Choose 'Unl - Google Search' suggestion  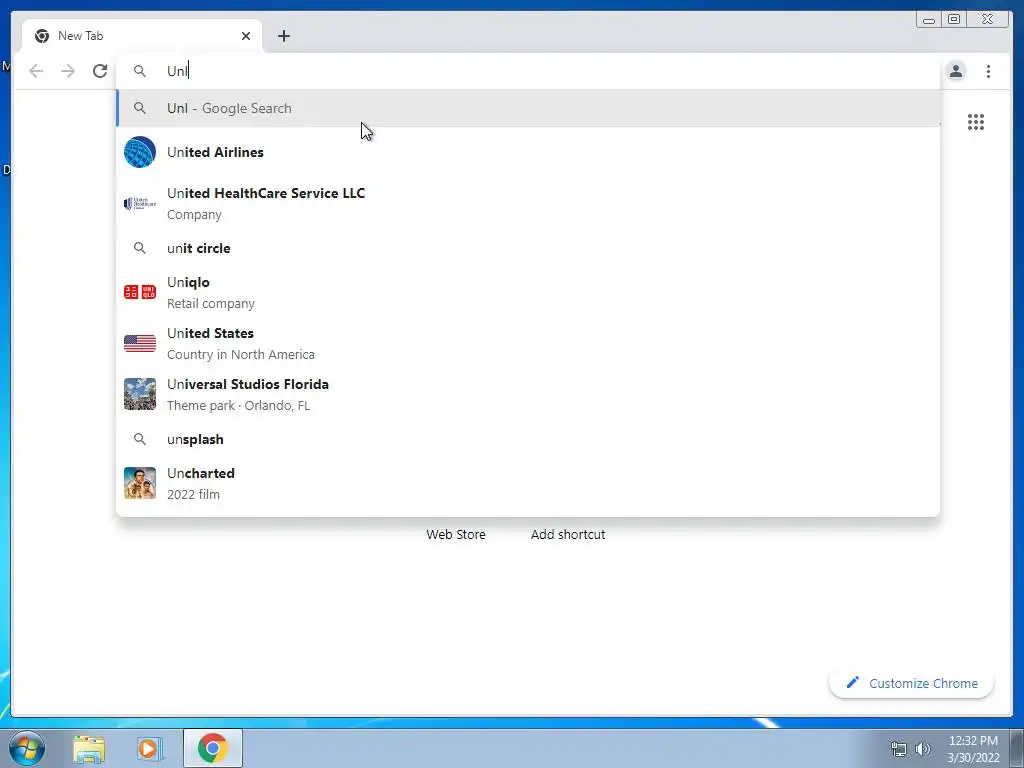tap(528, 108)
